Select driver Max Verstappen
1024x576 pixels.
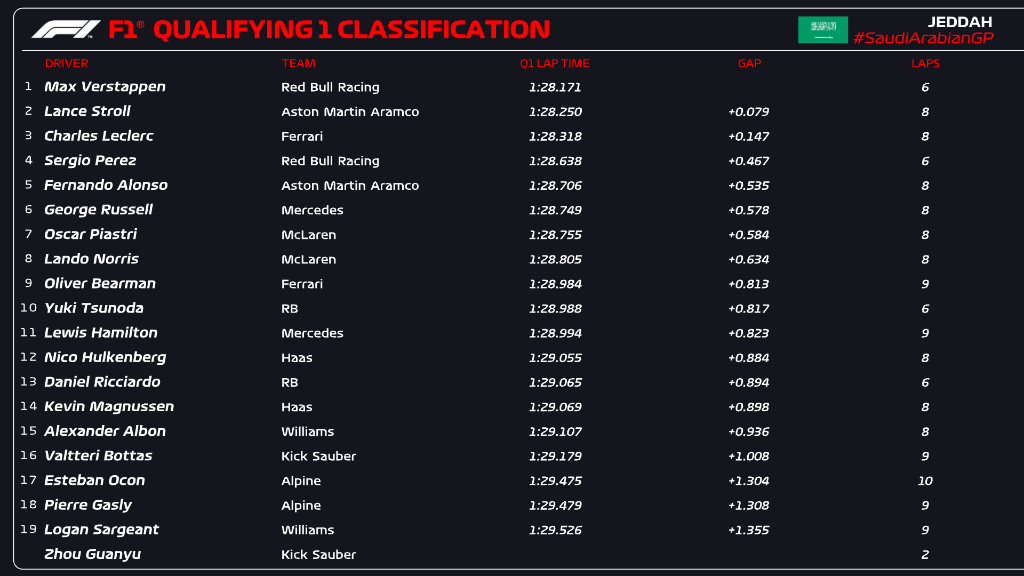coord(105,87)
